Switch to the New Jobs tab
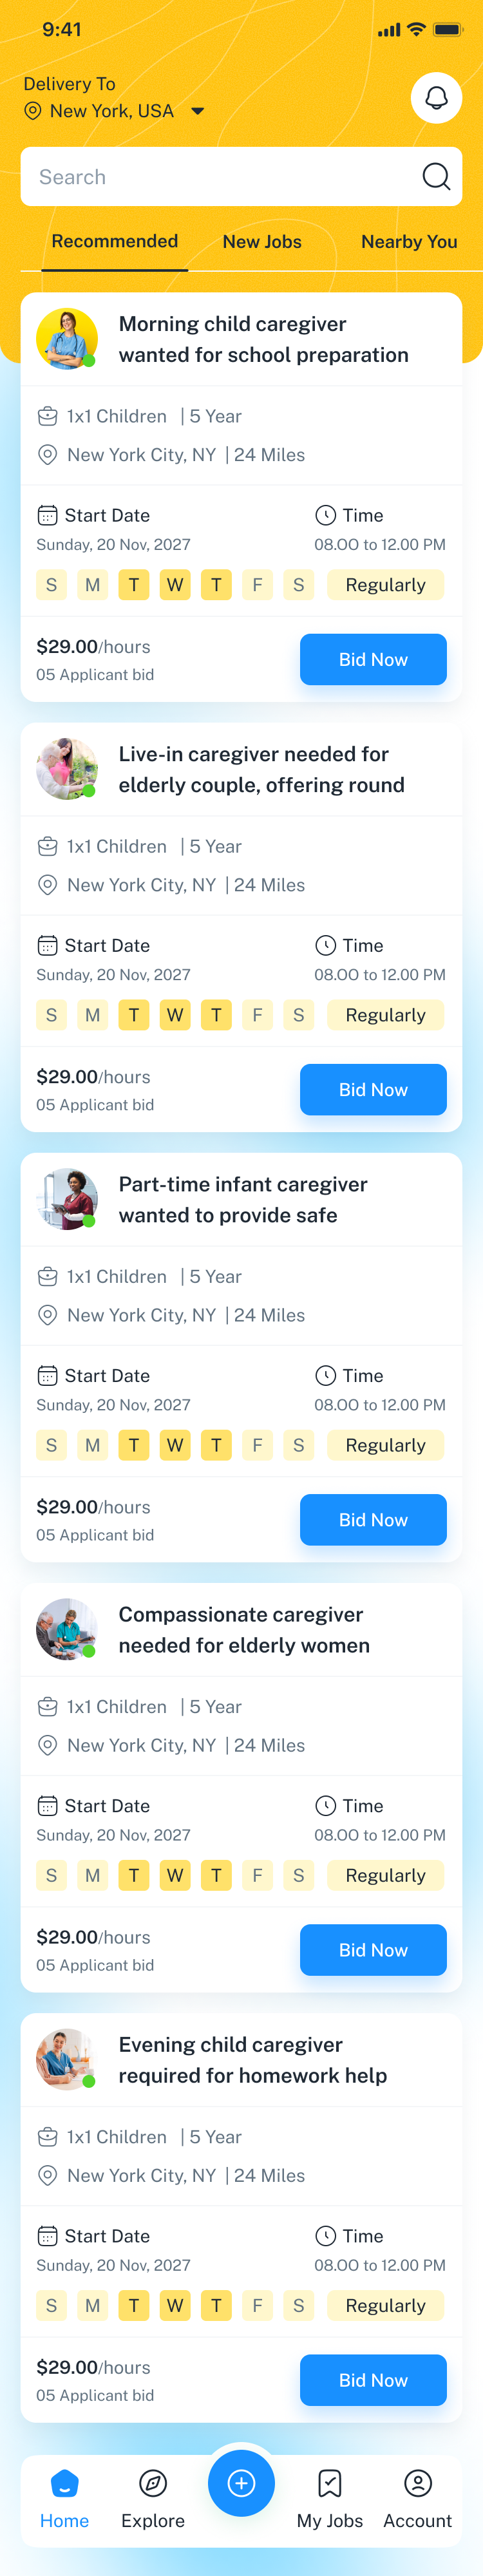This screenshot has height=2576, width=483. [262, 242]
